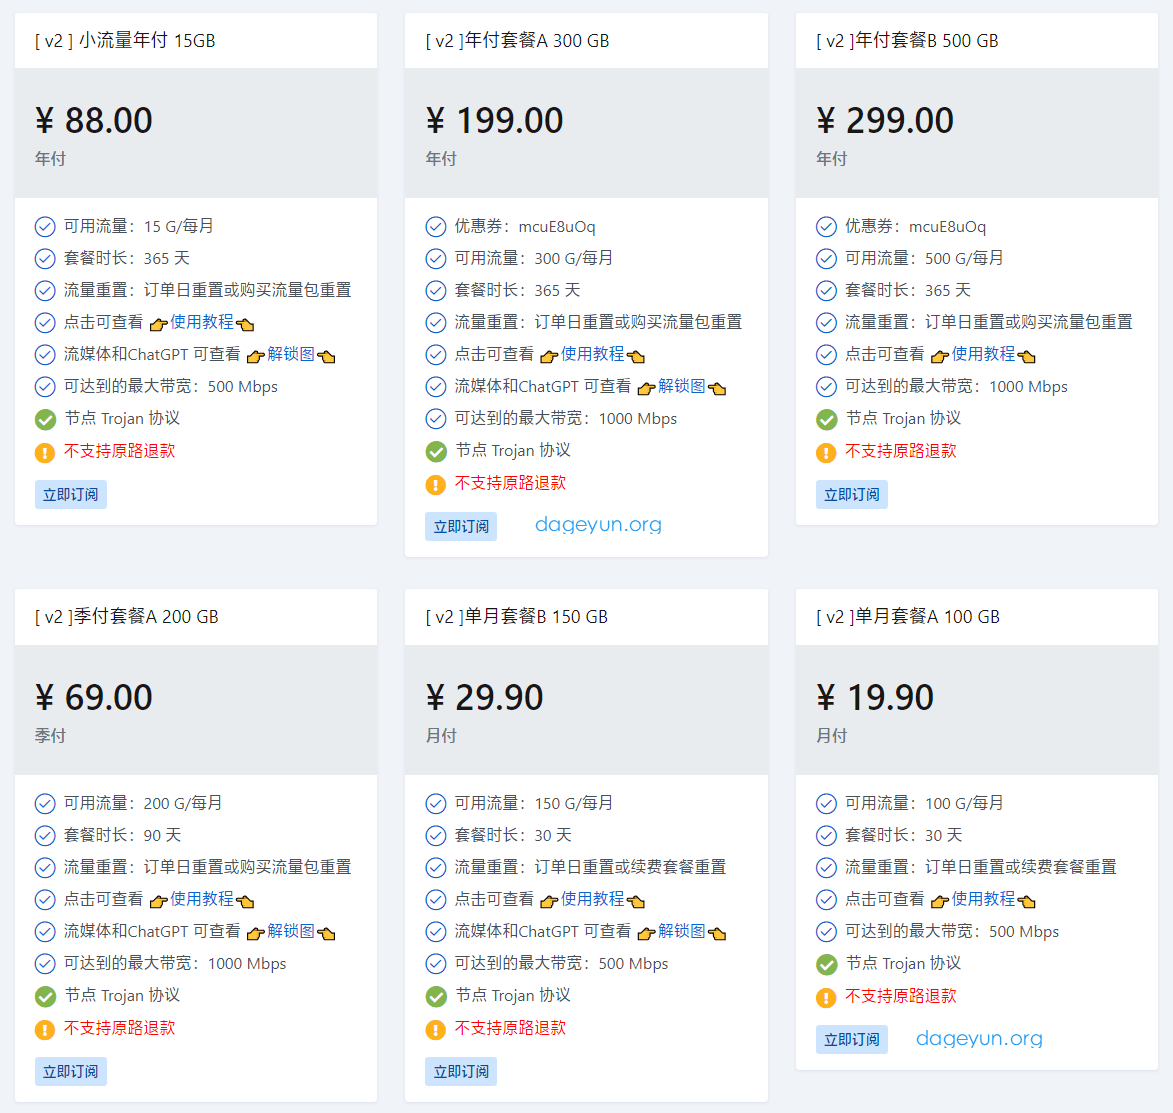Click green Trojan check icon in 单月套餐B card

coord(436,996)
